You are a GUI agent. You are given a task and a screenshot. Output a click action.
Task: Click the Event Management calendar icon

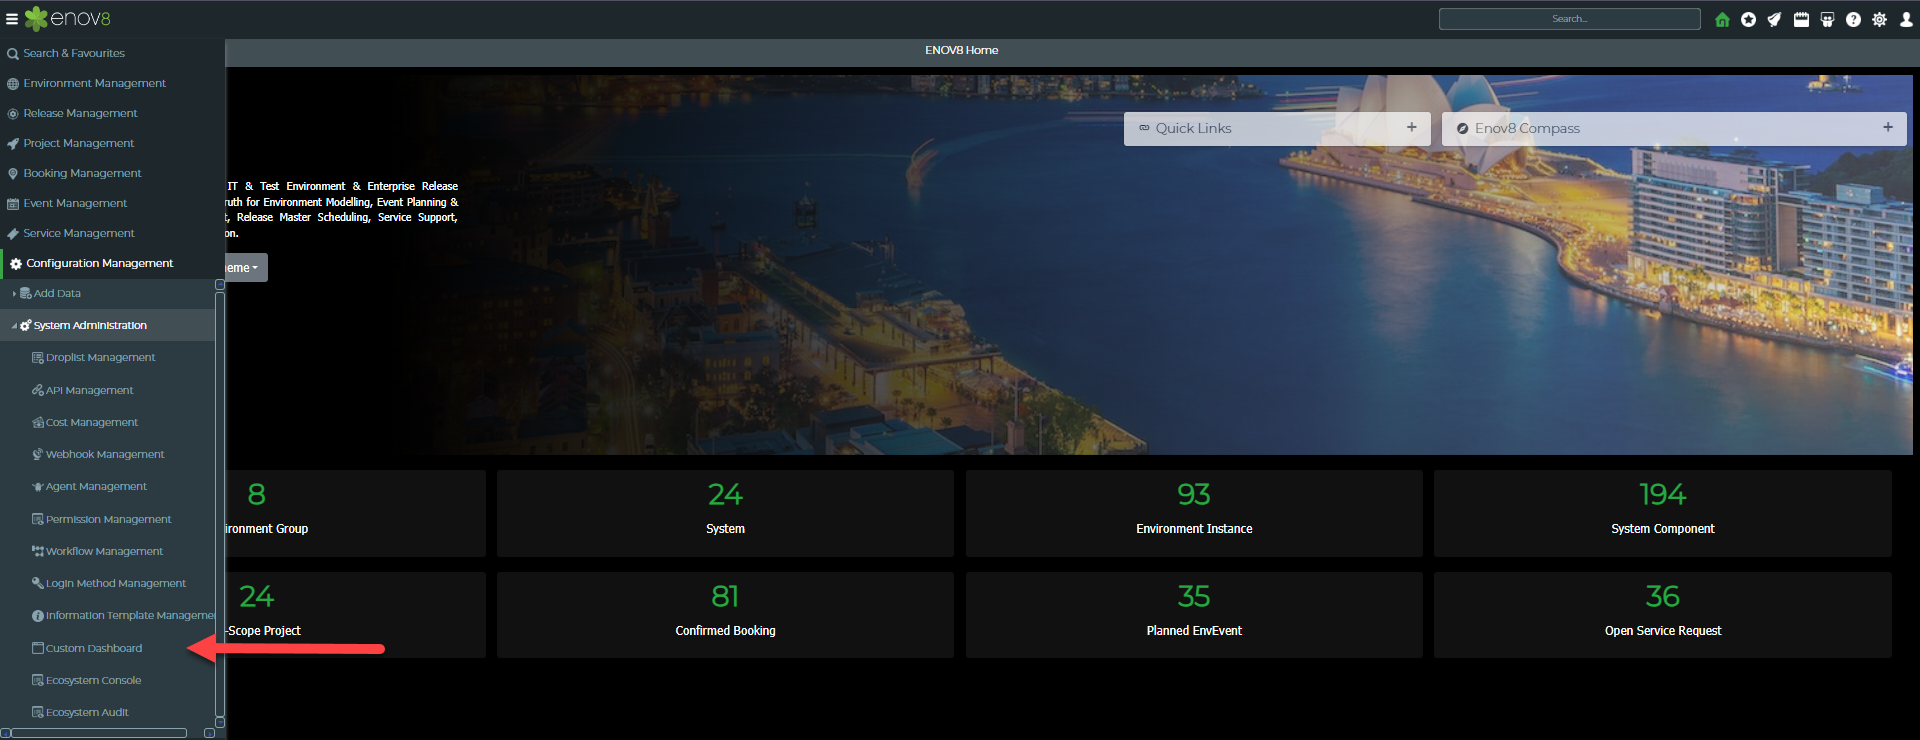click(13, 204)
